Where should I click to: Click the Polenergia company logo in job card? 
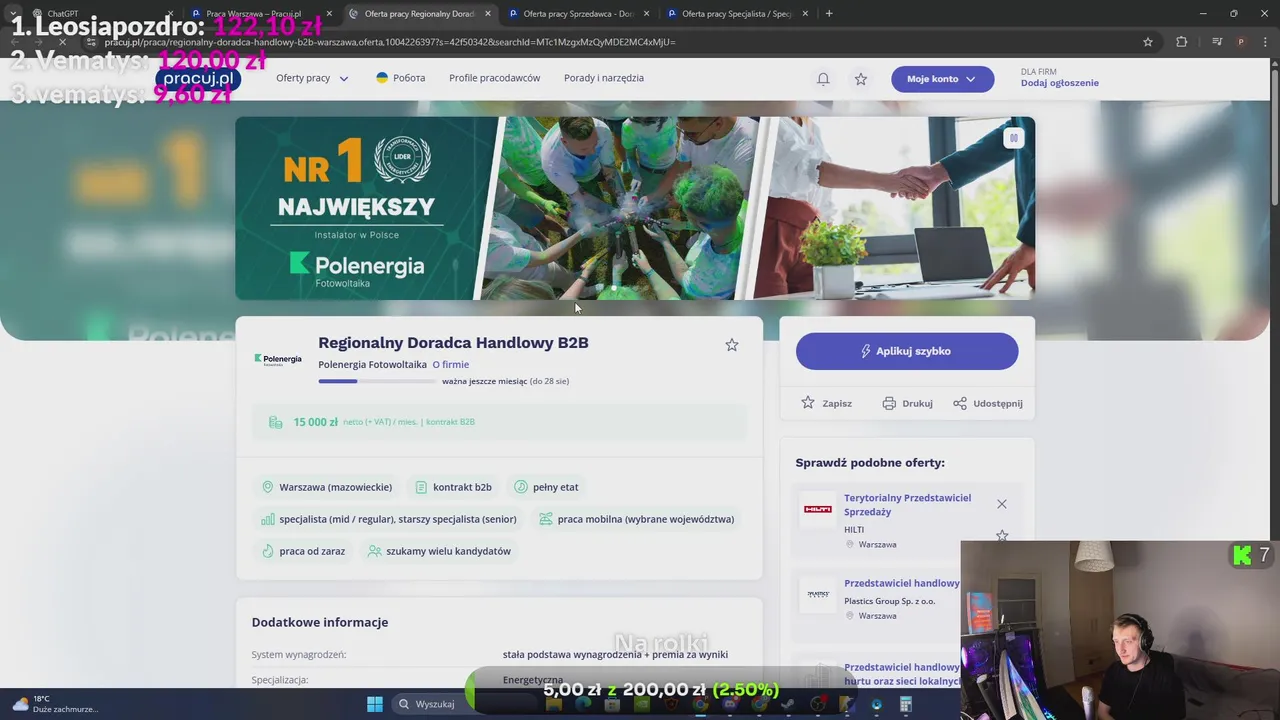pos(278,359)
